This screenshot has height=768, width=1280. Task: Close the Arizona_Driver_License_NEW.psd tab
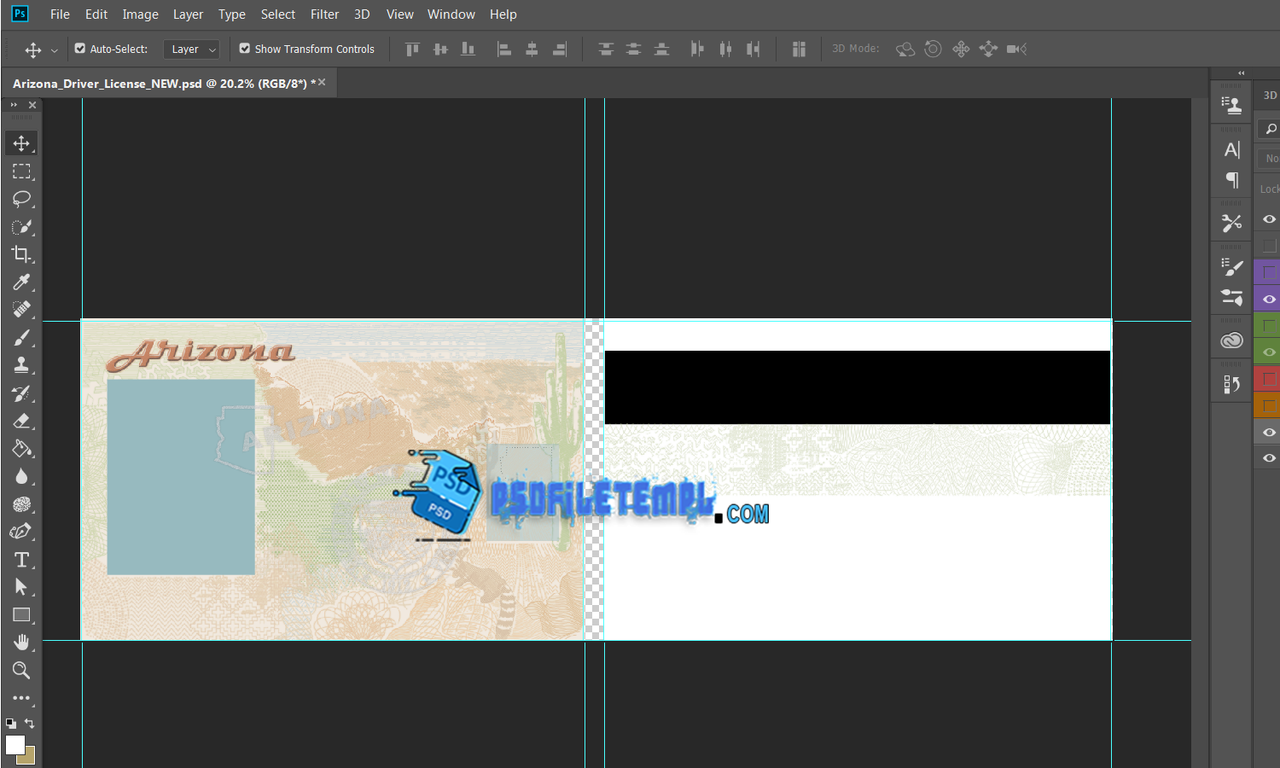322,83
